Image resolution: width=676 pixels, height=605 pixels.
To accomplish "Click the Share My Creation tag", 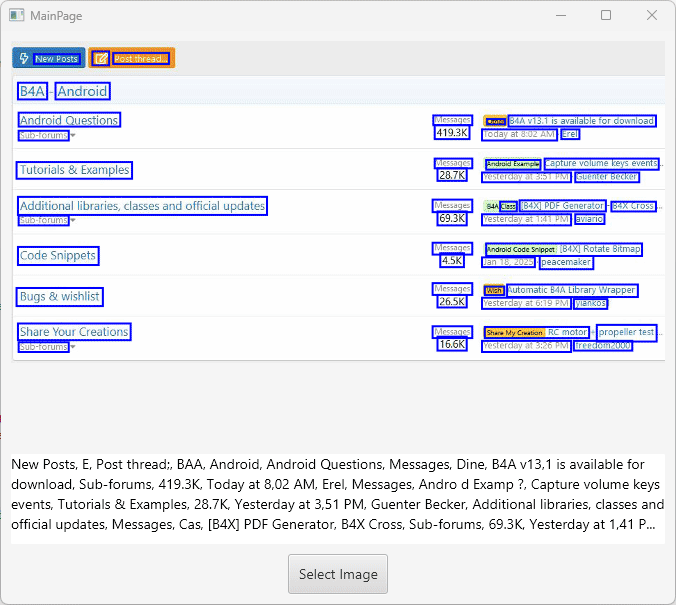I will point(515,332).
